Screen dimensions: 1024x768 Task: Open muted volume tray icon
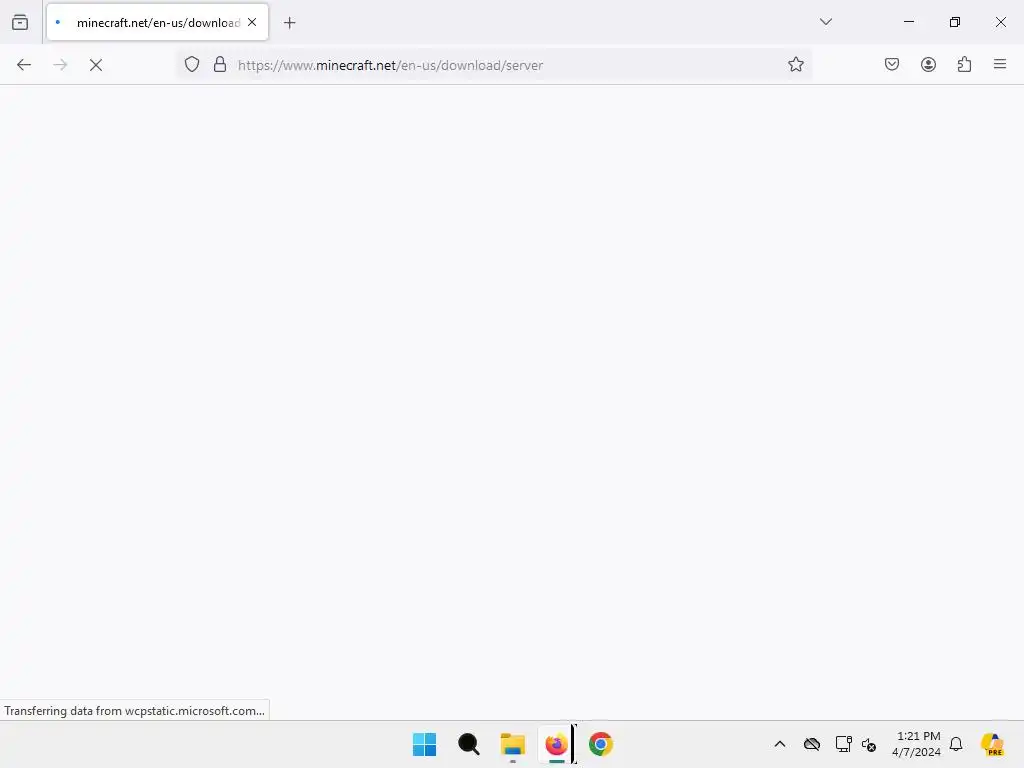point(869,744)
